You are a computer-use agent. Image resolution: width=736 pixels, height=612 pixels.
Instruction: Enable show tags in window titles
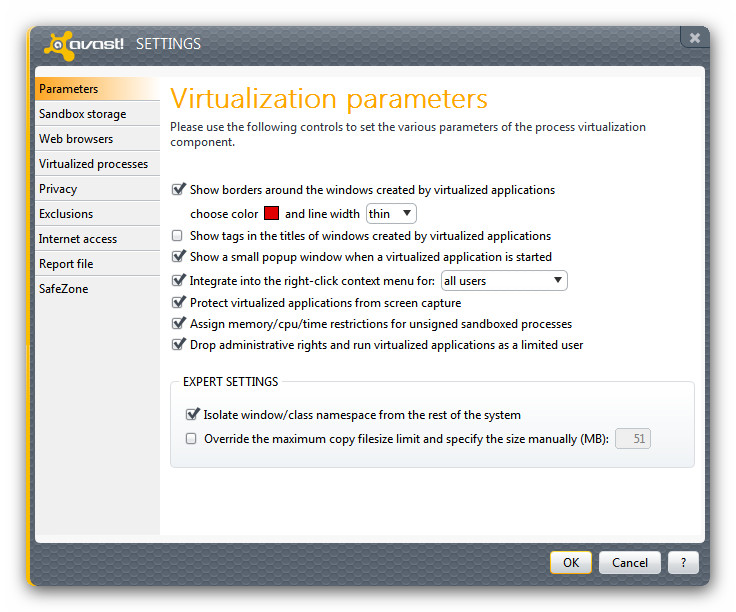coord(178,236)
